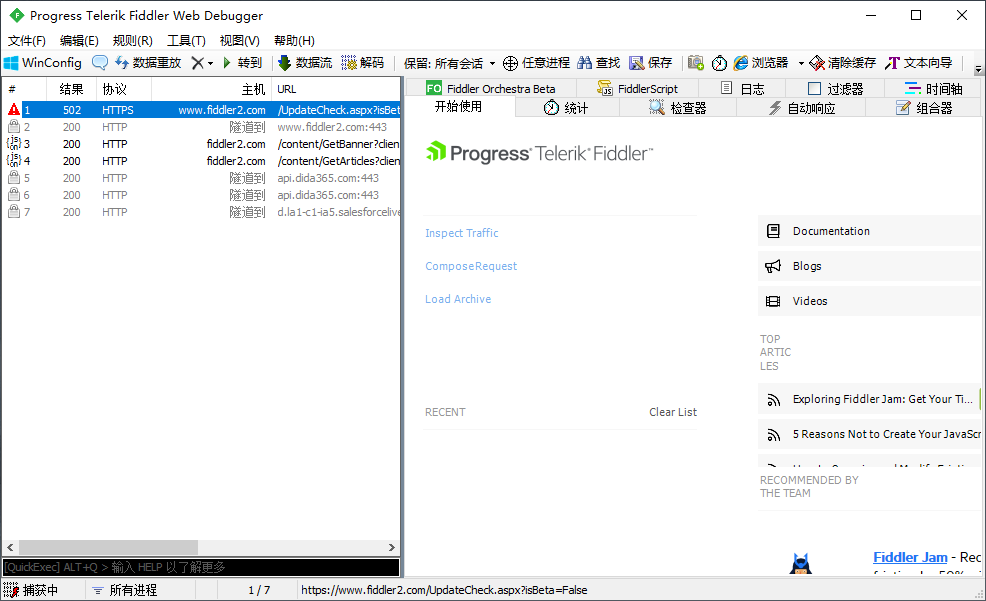
Task: Open 查找 find with binoculars icon
Action: [585, 63]
